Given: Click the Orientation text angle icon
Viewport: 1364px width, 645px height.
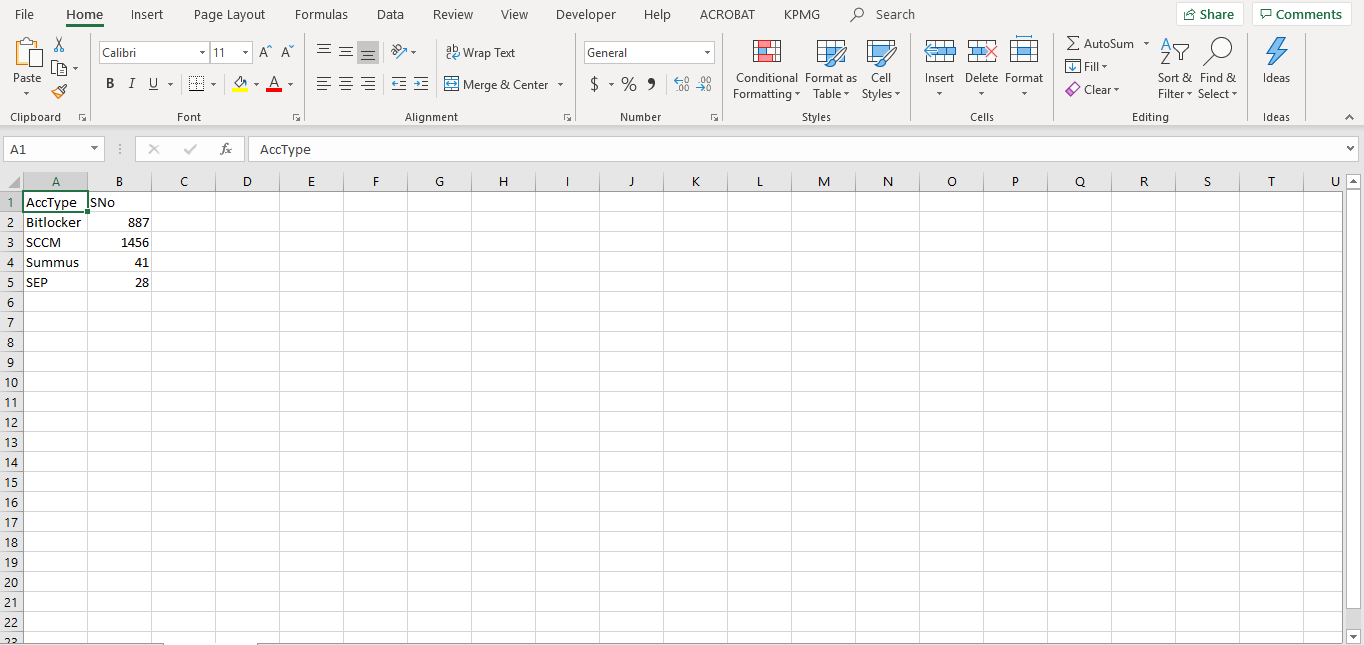Looking at the screenshot, I should [x=399, y=52].
